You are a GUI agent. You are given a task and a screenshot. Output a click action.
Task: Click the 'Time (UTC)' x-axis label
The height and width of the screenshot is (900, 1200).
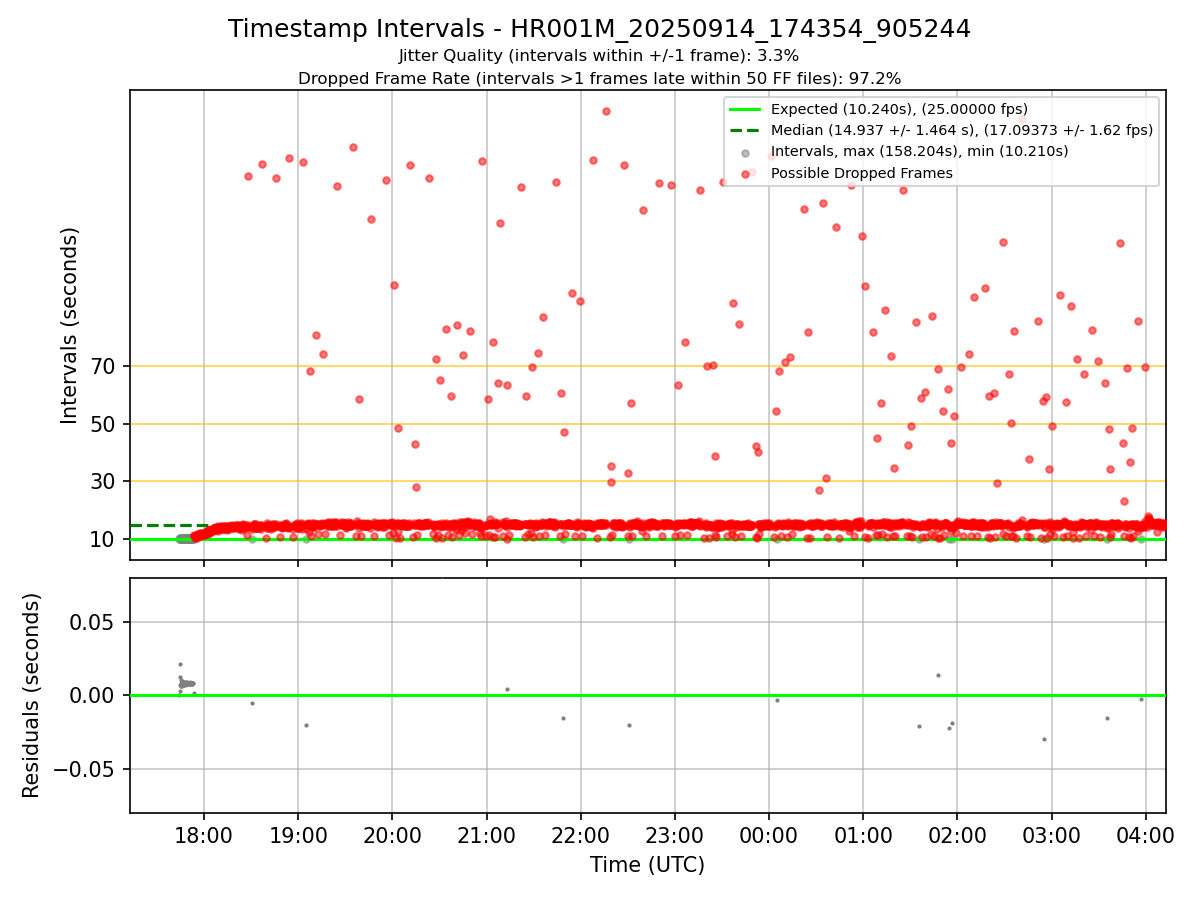[647, 865]
